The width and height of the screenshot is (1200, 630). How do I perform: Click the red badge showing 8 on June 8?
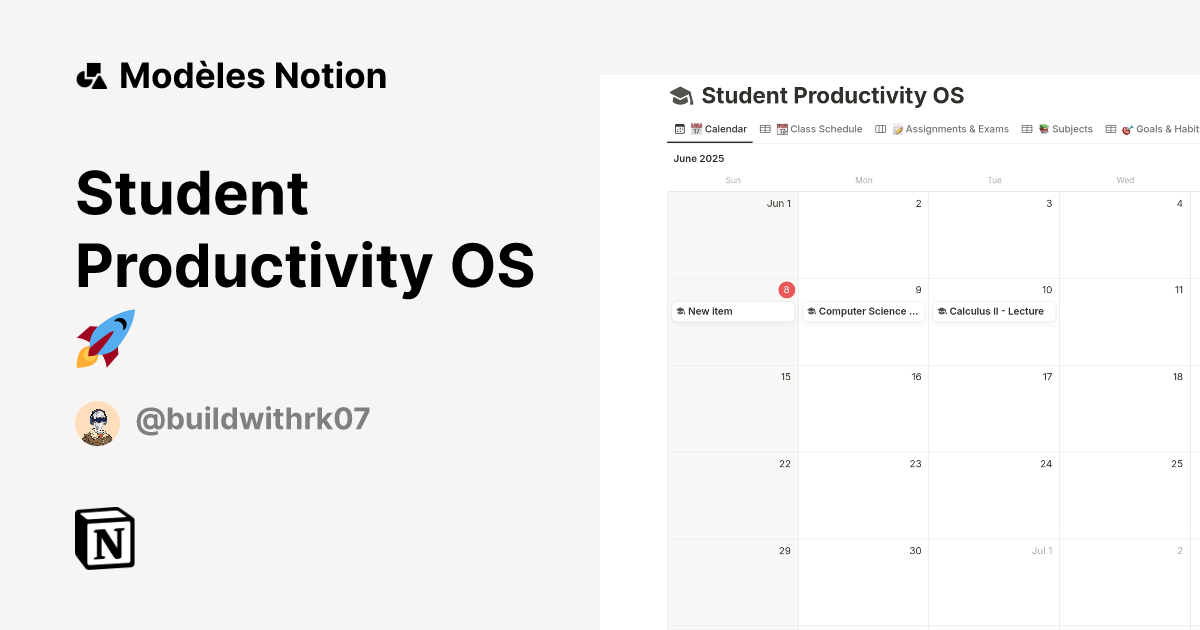[x=787, y=290]
